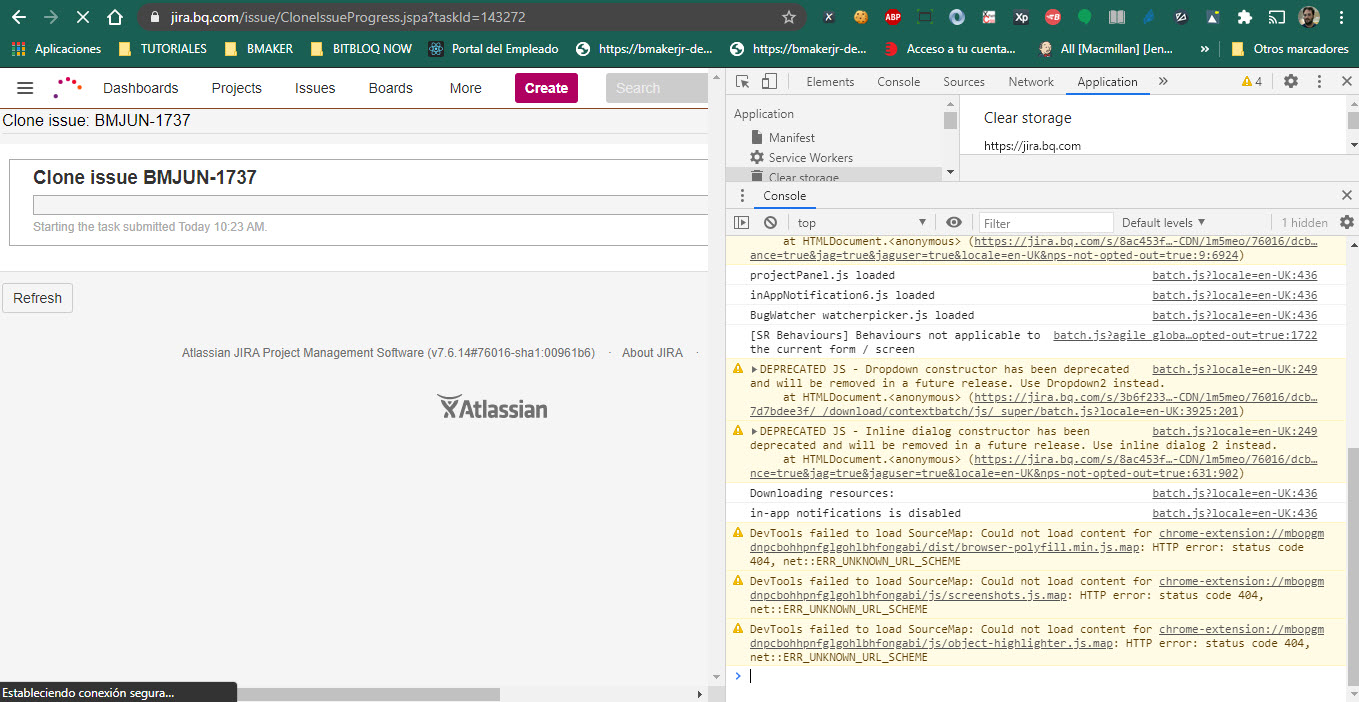
Task: Open the DevTools customize three-dot menu
Action: 1319,82
